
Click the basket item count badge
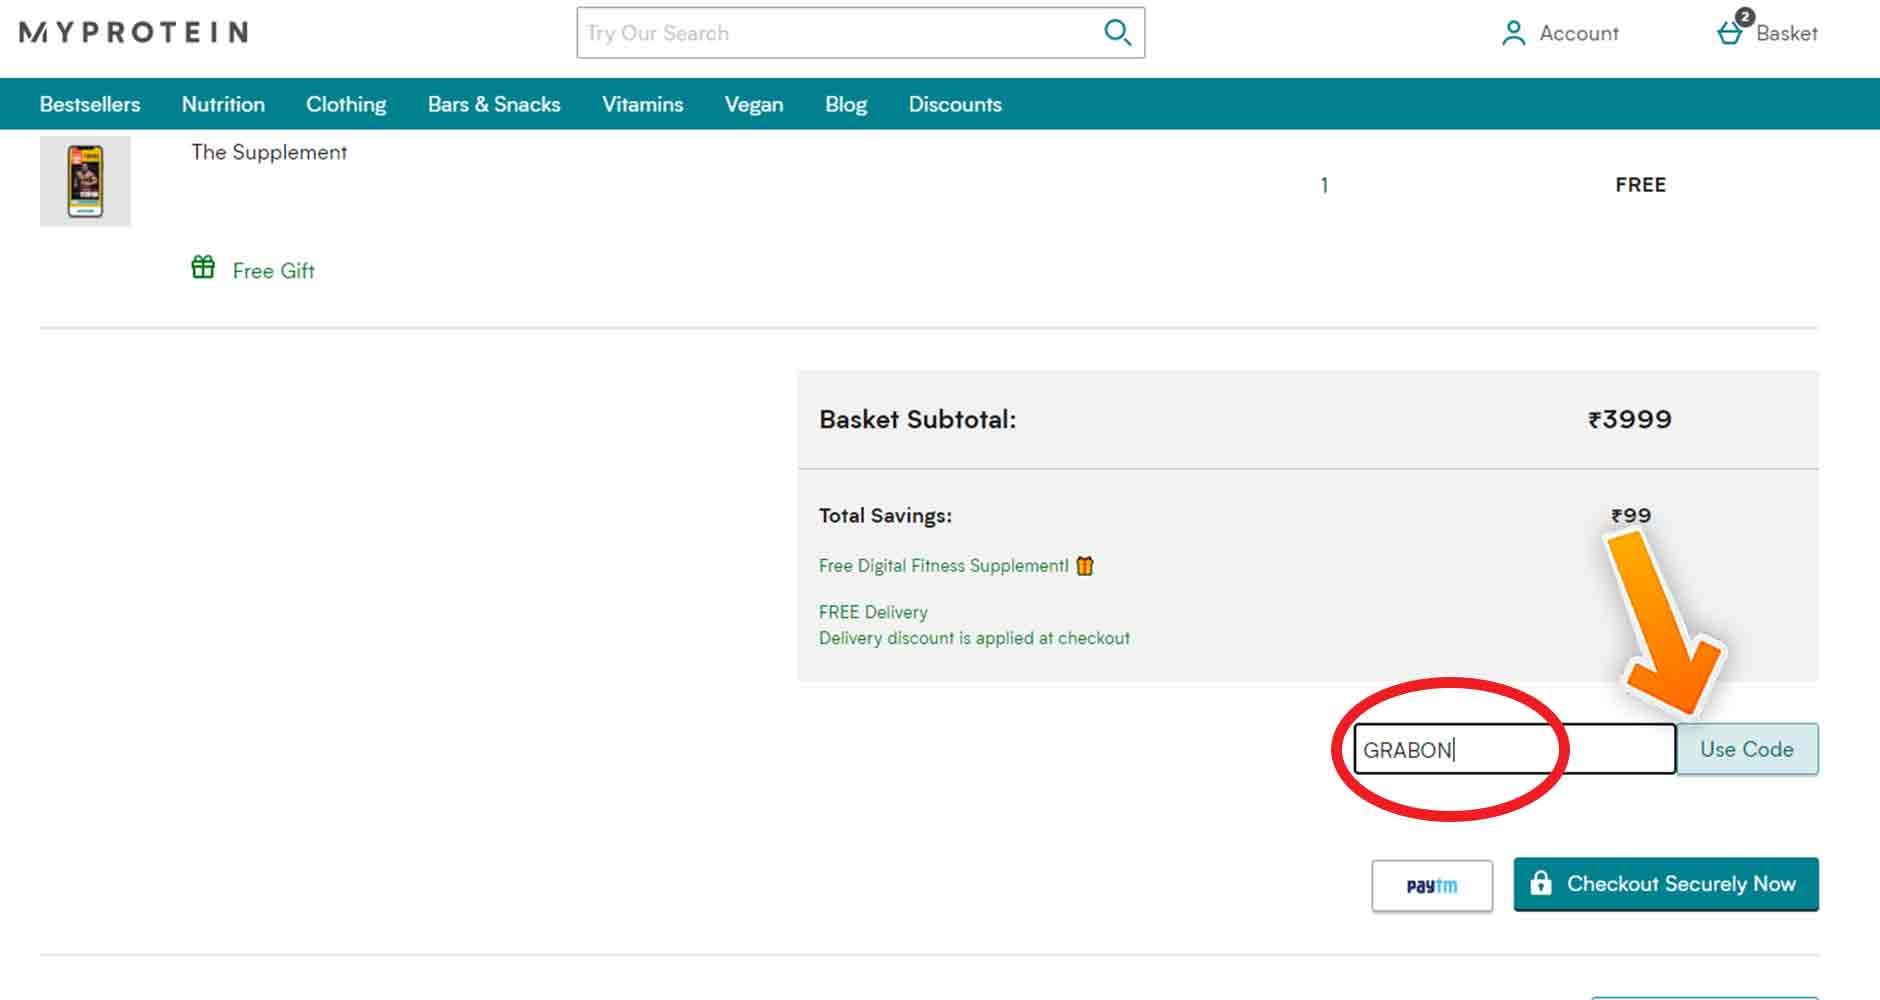click(1745, 16)
